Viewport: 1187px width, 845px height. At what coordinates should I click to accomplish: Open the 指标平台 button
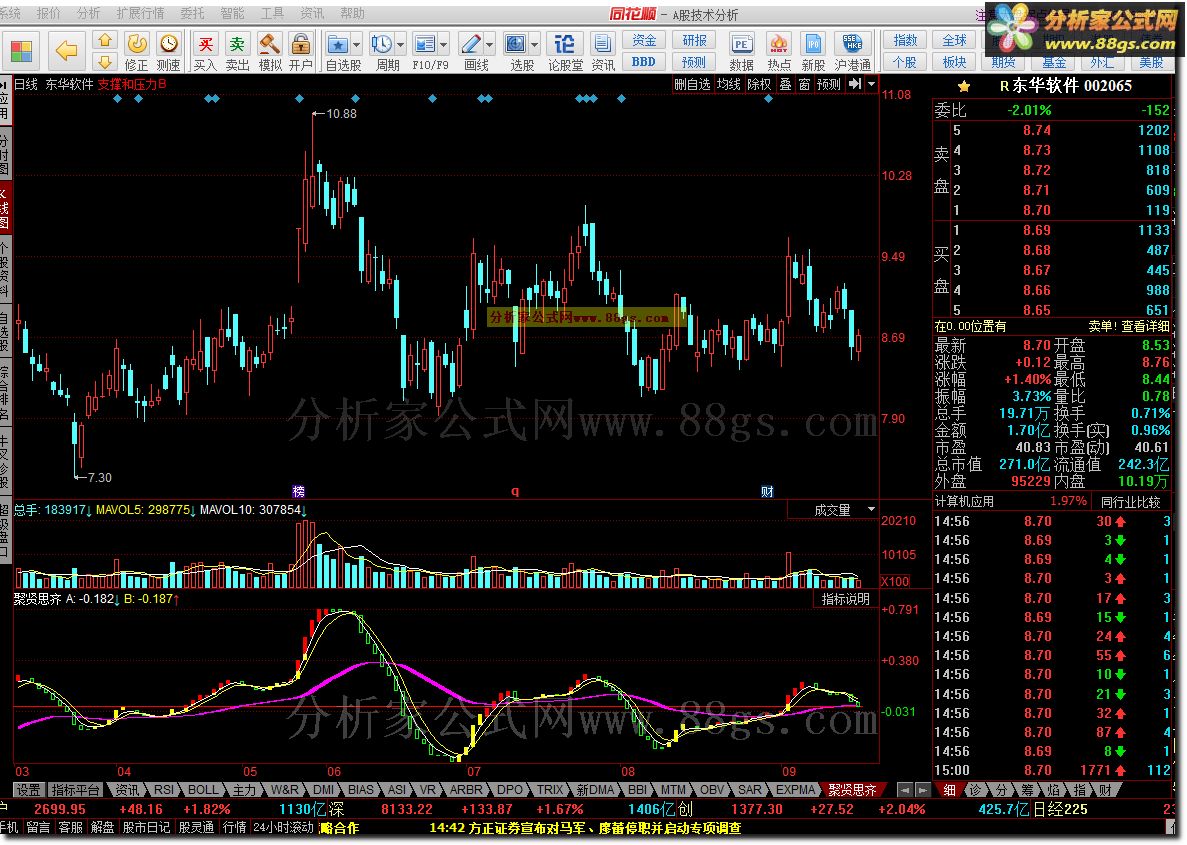(x=76, y=790)
